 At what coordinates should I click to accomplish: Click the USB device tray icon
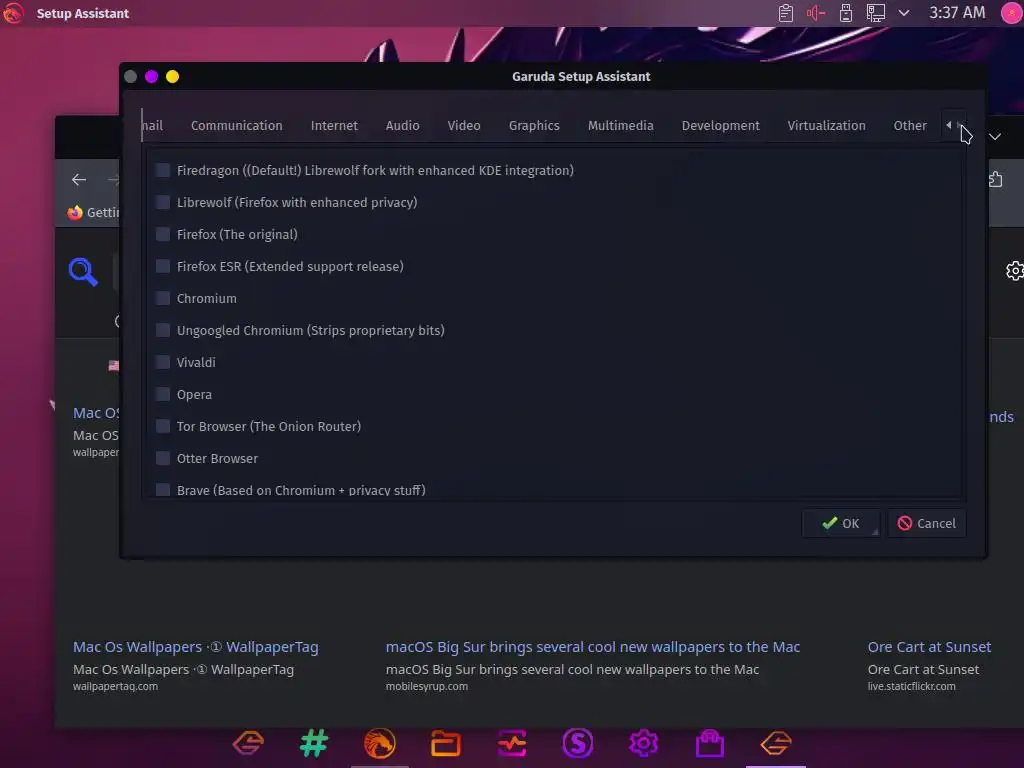click(846, 13)
